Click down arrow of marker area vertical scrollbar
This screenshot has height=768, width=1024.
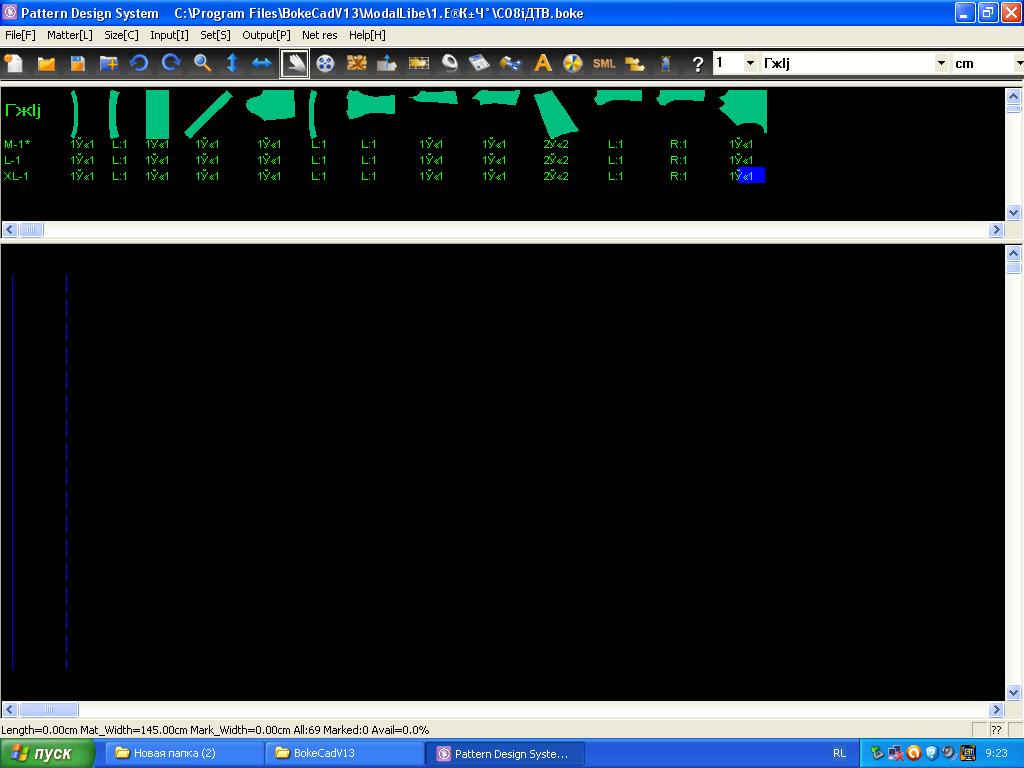1014,692
